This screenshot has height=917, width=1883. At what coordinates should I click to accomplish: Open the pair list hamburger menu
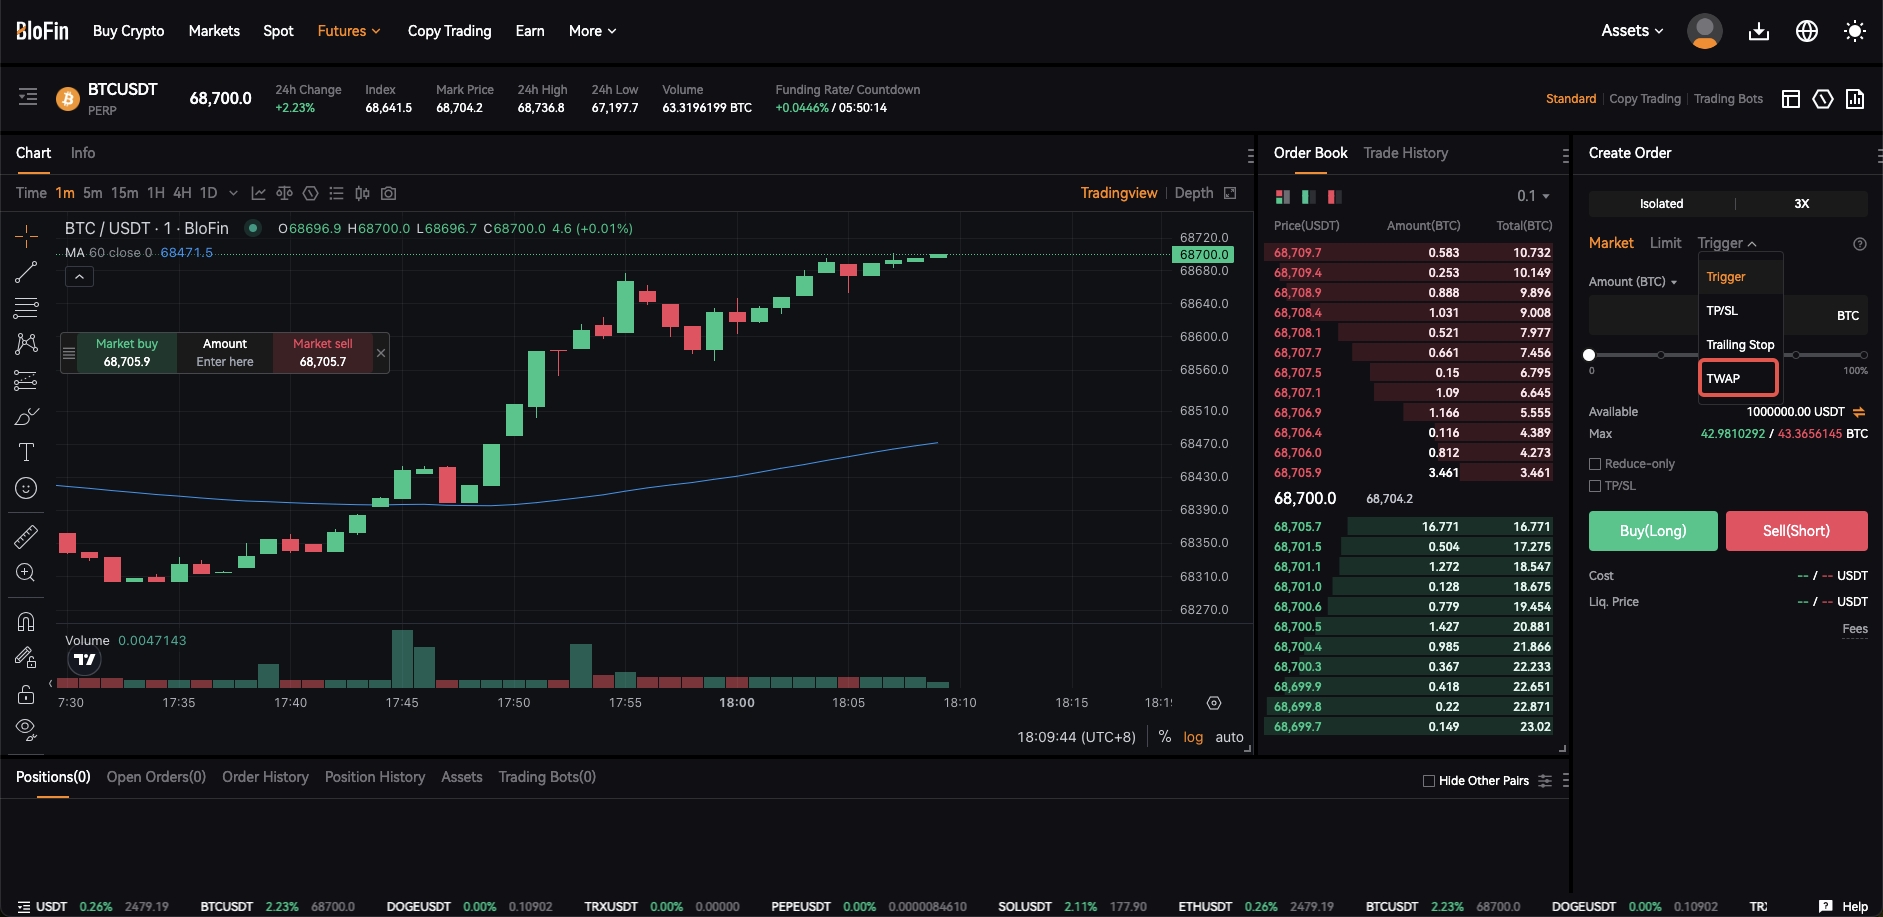click(28, 97)
